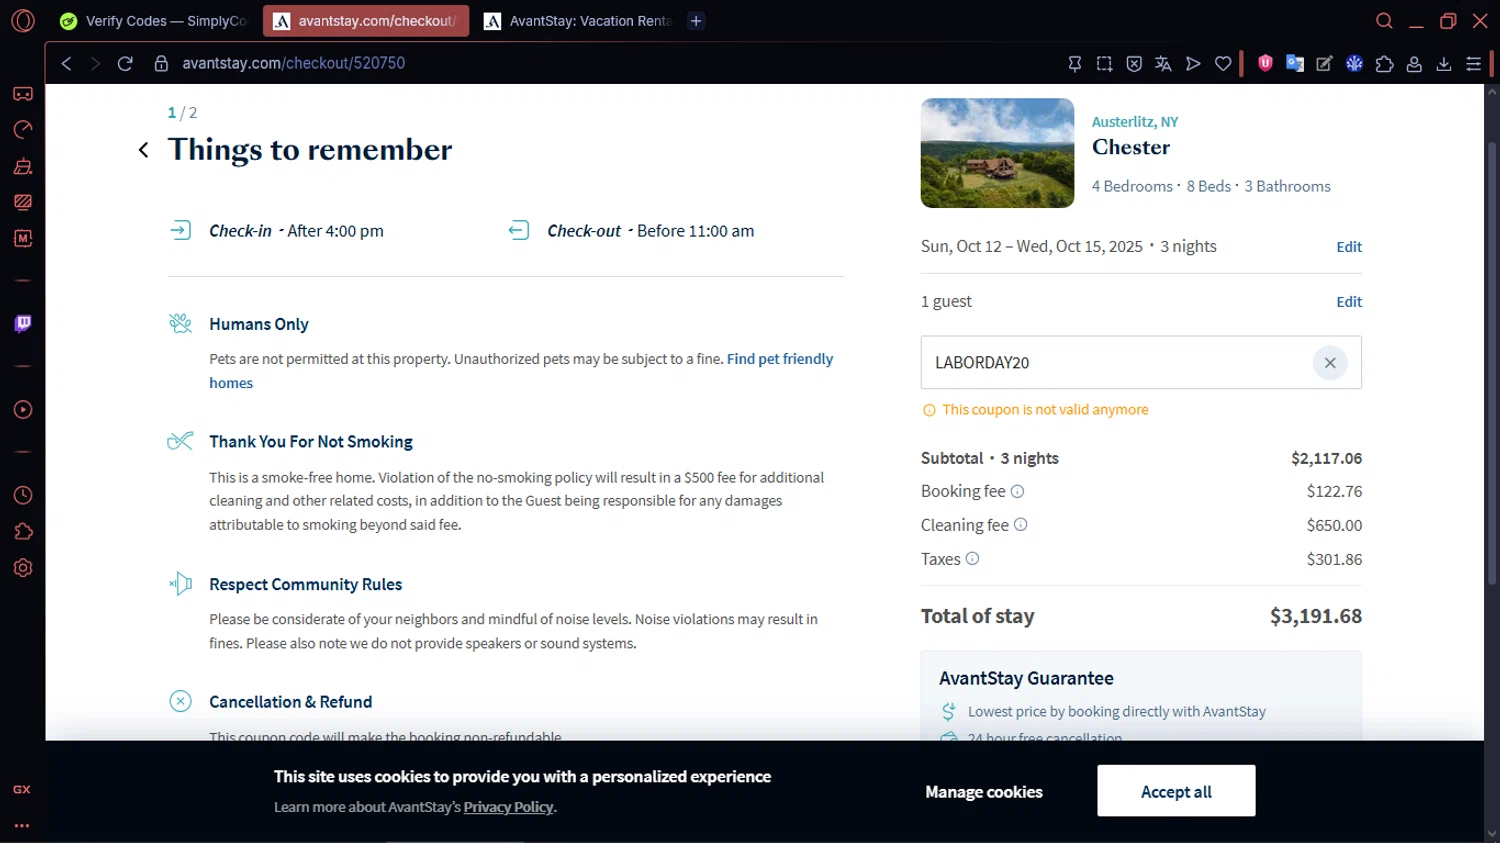The image size is (1500, 843).
Task: Open the sidebar three-dots more menu
Action: coord(22,826)
